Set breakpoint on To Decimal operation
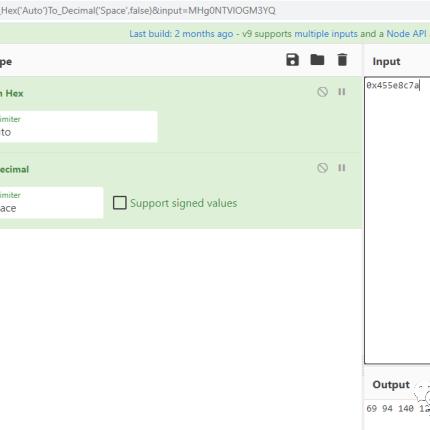The width and height of the screenshot is (430, 430). 342,168
